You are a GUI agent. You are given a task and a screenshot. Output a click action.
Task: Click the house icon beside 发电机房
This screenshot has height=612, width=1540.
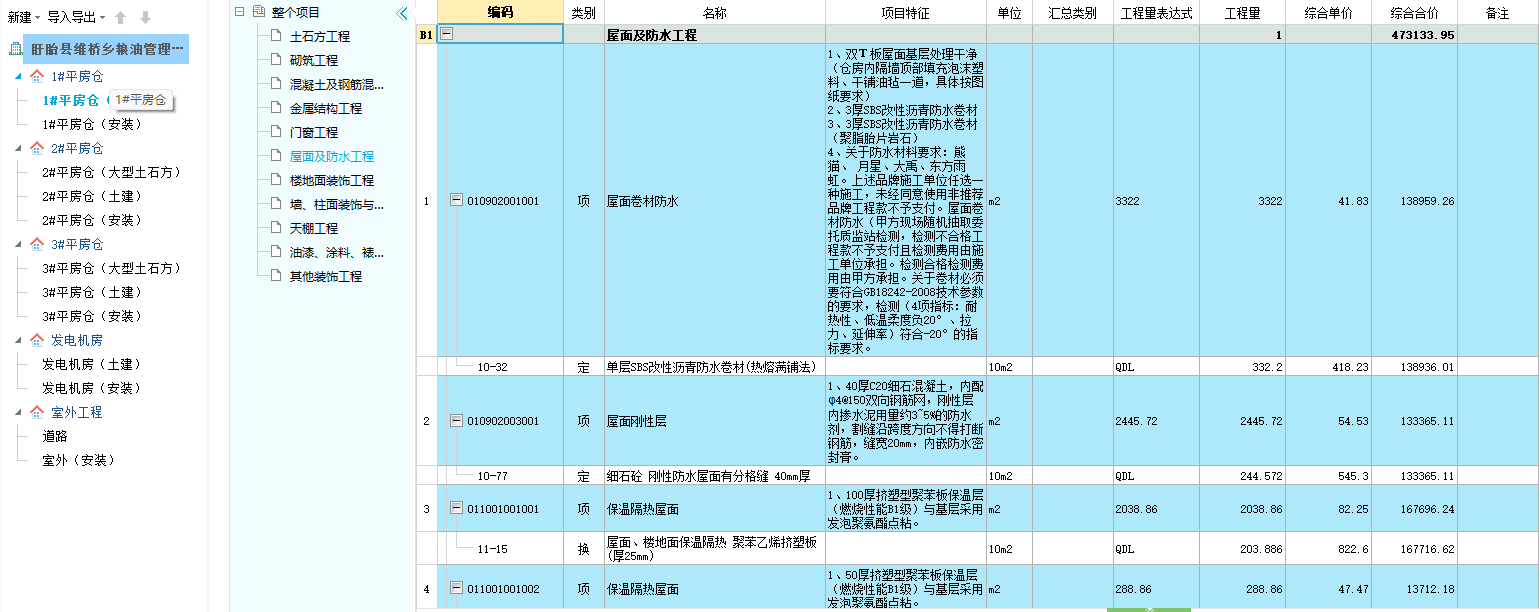point(37,340)
